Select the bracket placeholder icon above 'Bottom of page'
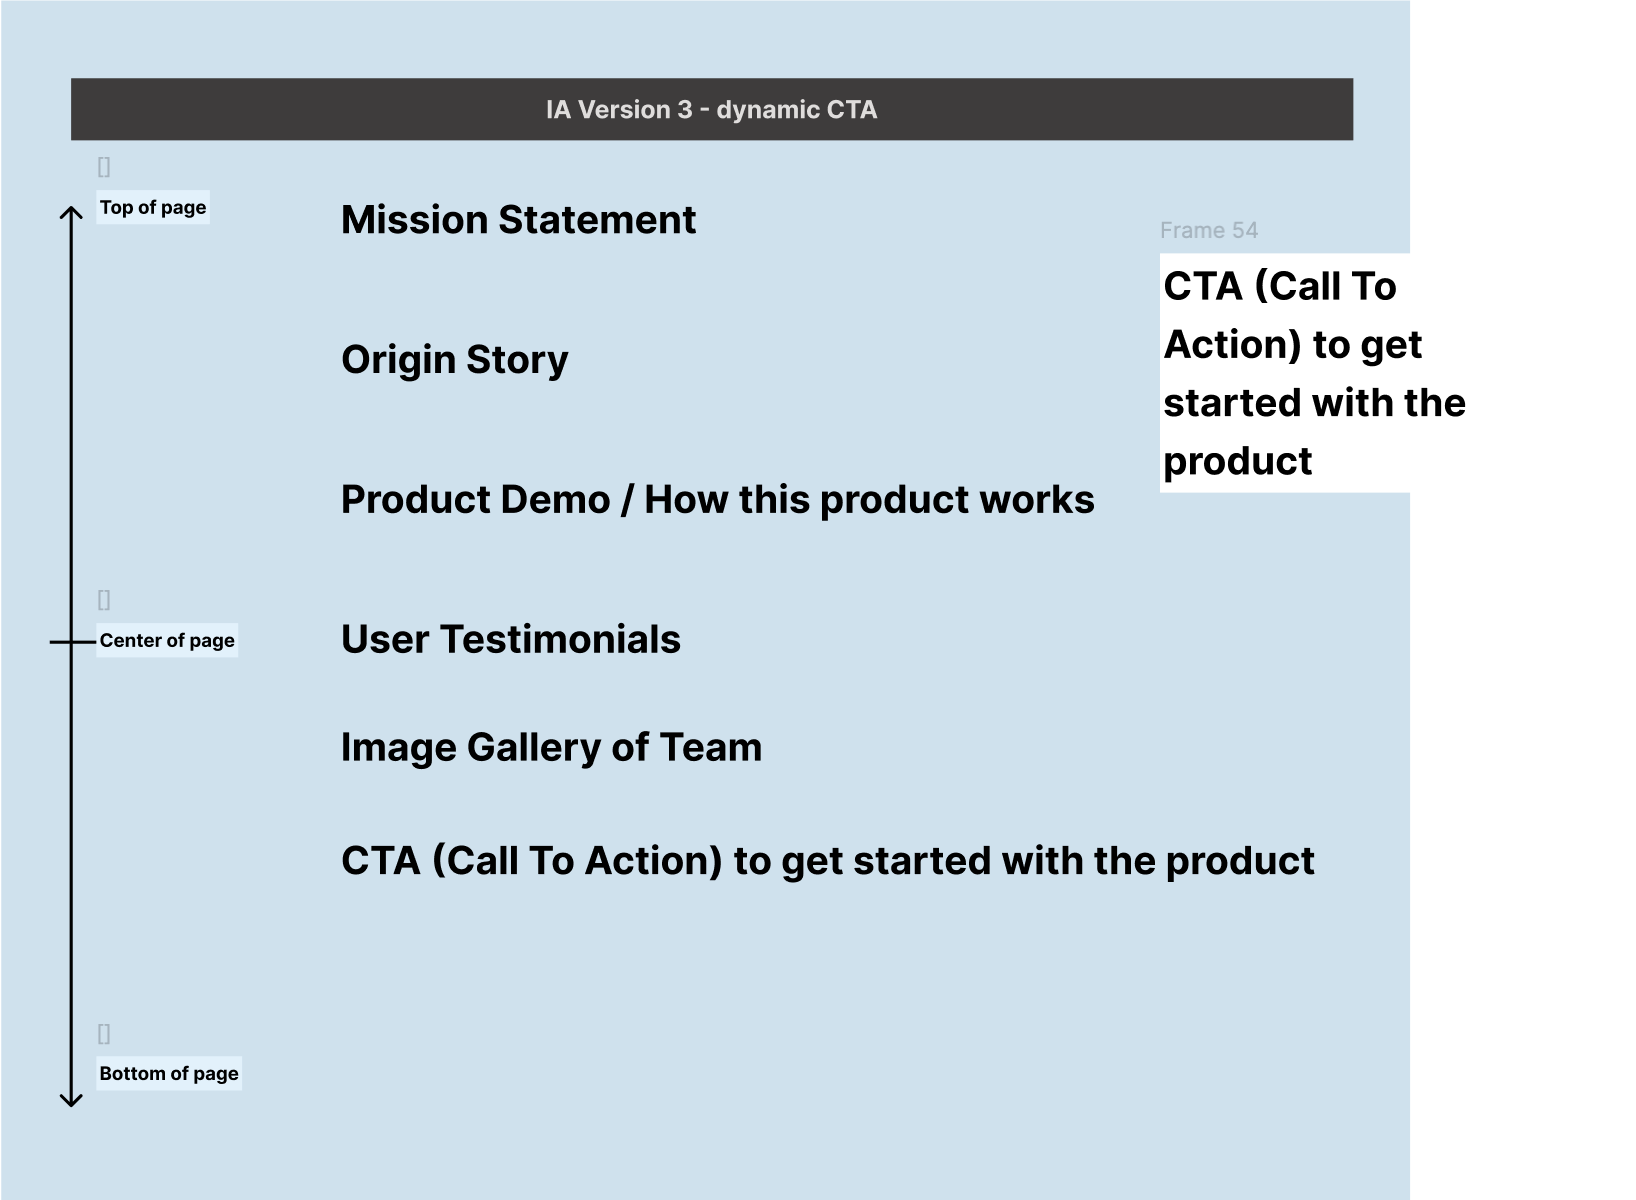 pyautogui.click(x=104, y=1034)
